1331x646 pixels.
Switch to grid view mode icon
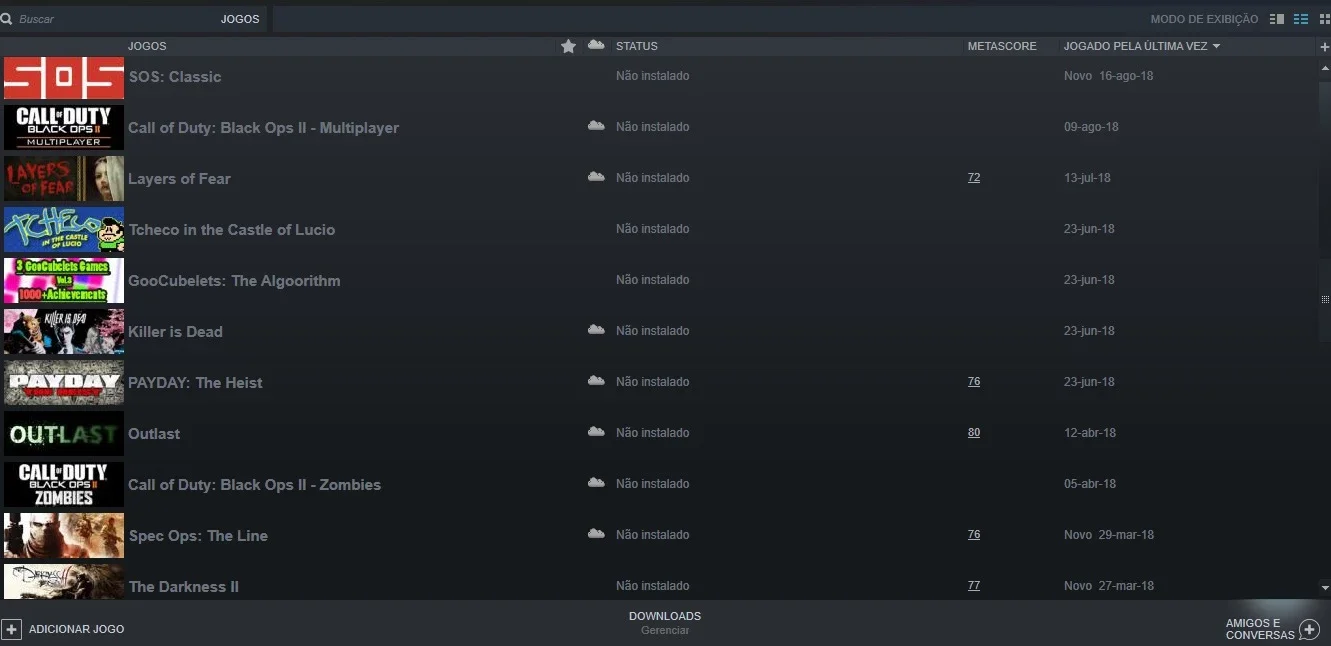pos(1323,19)
